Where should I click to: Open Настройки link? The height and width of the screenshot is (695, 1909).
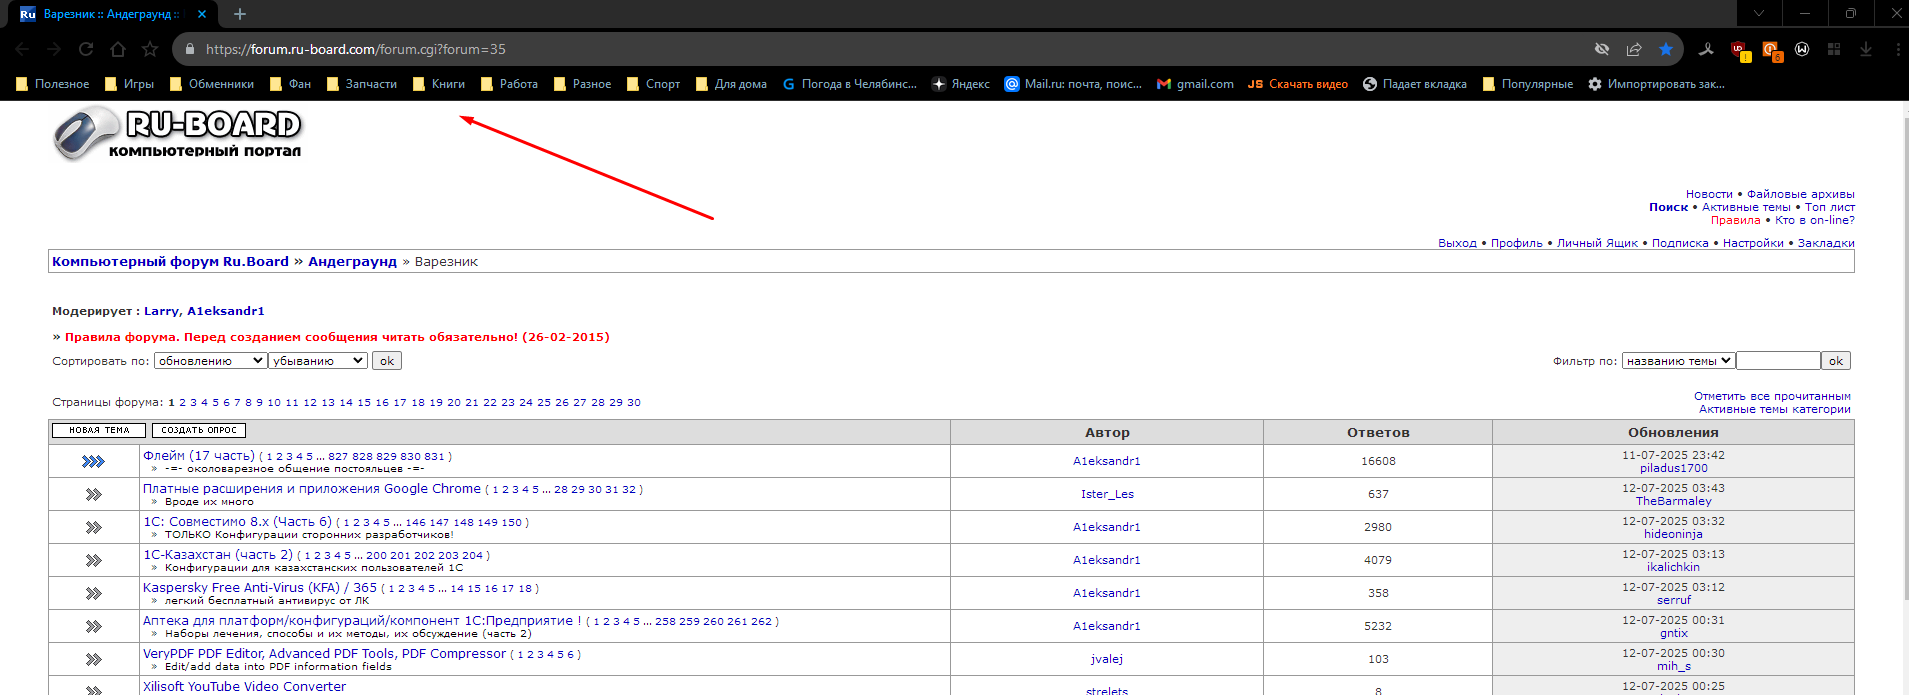(x=1753, y=243)
